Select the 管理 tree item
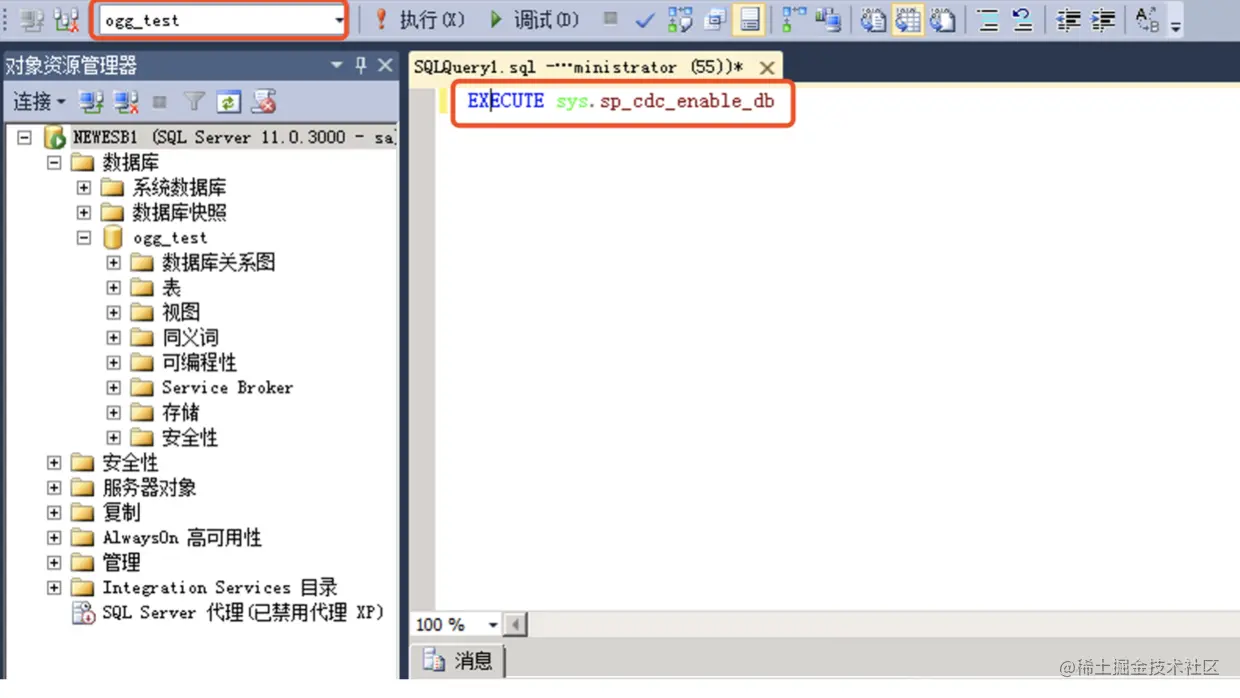 pyautogui.click(x=121, y=563)
